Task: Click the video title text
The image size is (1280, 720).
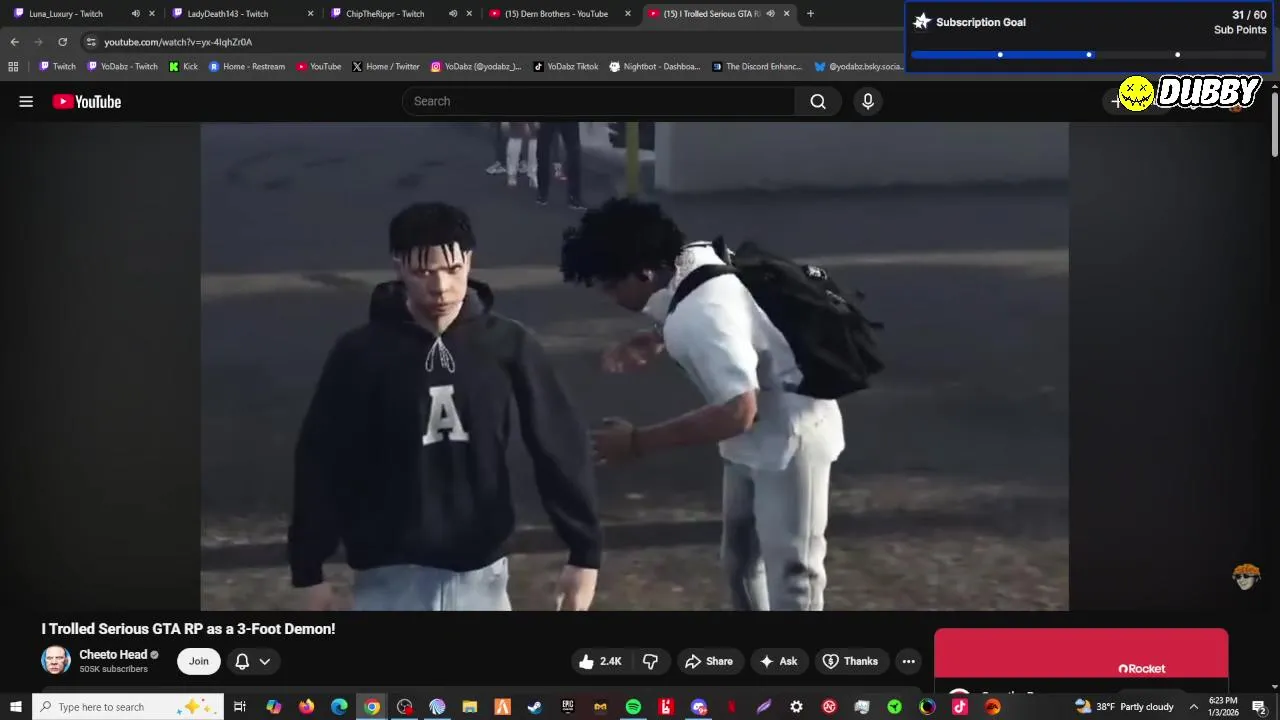Action: coord(188,629)
